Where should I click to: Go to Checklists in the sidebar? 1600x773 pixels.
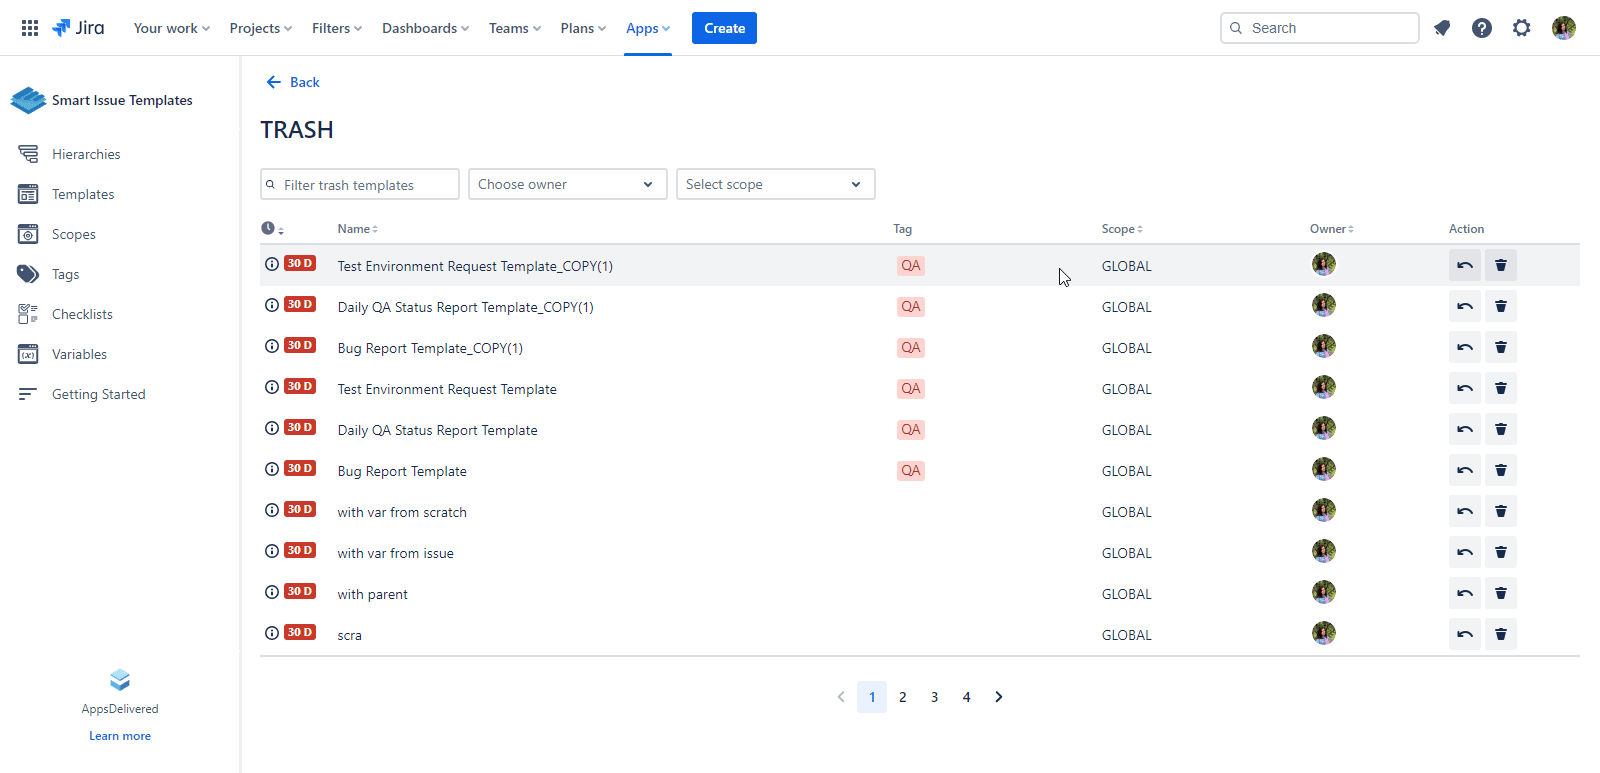point(82,314)
